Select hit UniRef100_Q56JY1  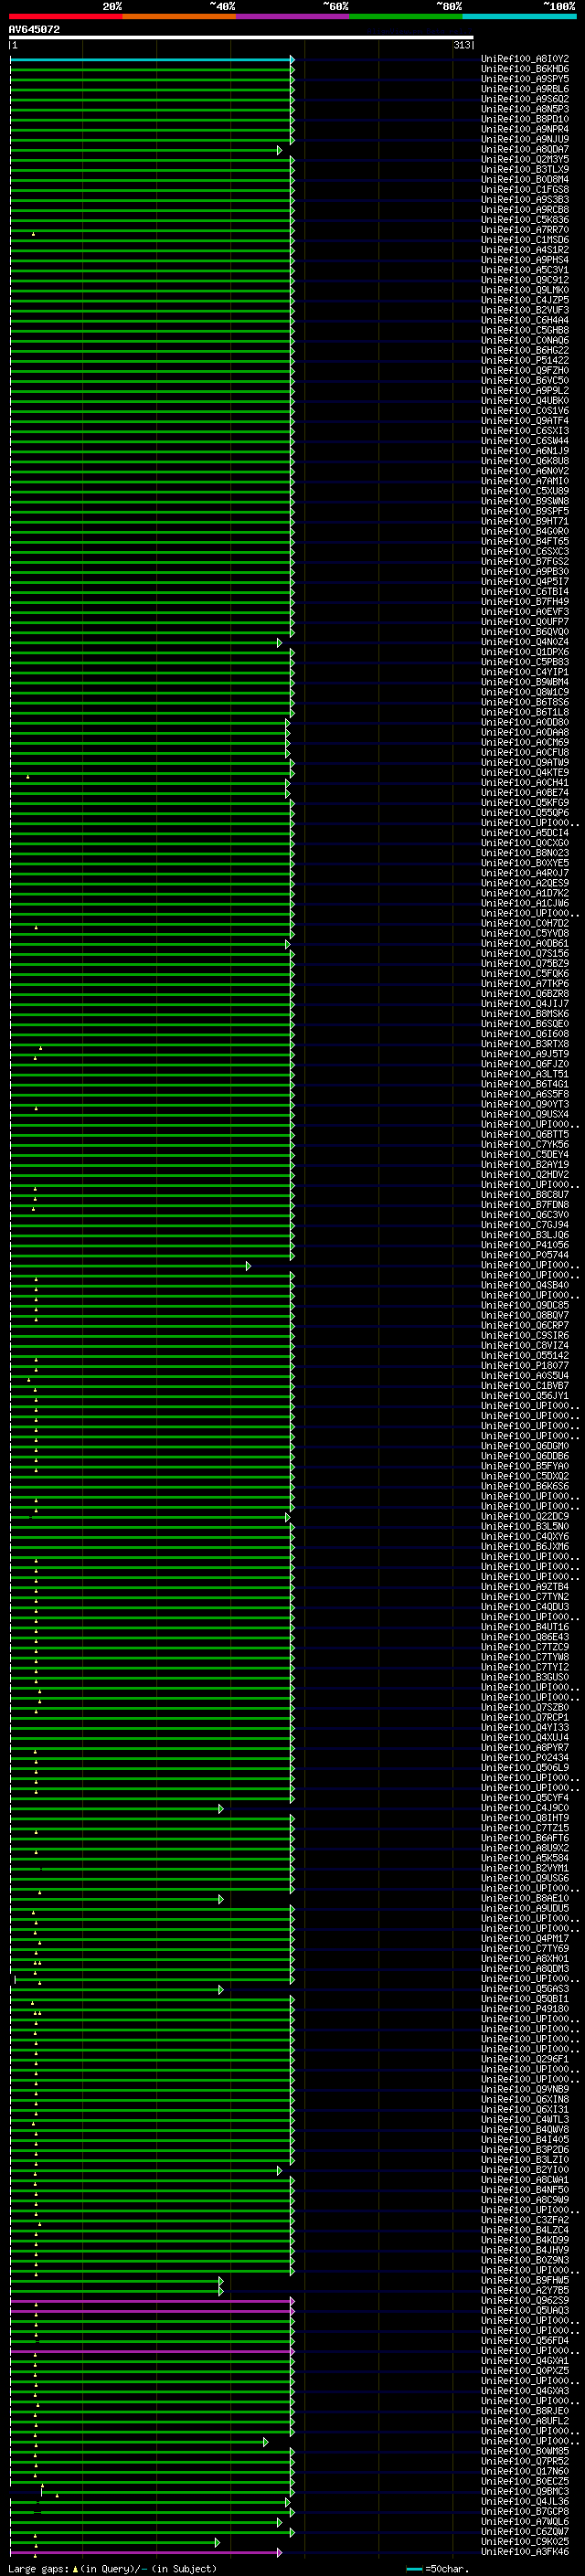point(525,1396)
